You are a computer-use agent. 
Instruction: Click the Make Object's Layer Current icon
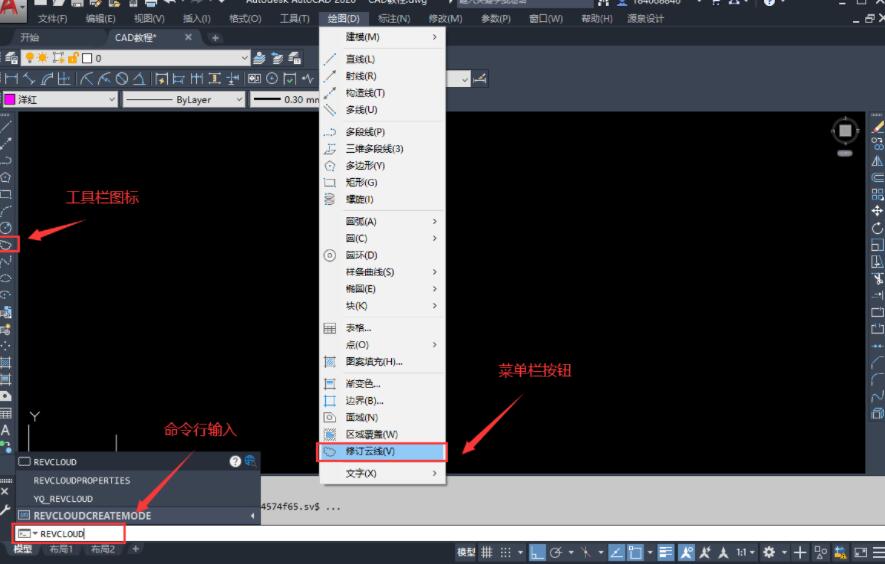pos(259,58)
